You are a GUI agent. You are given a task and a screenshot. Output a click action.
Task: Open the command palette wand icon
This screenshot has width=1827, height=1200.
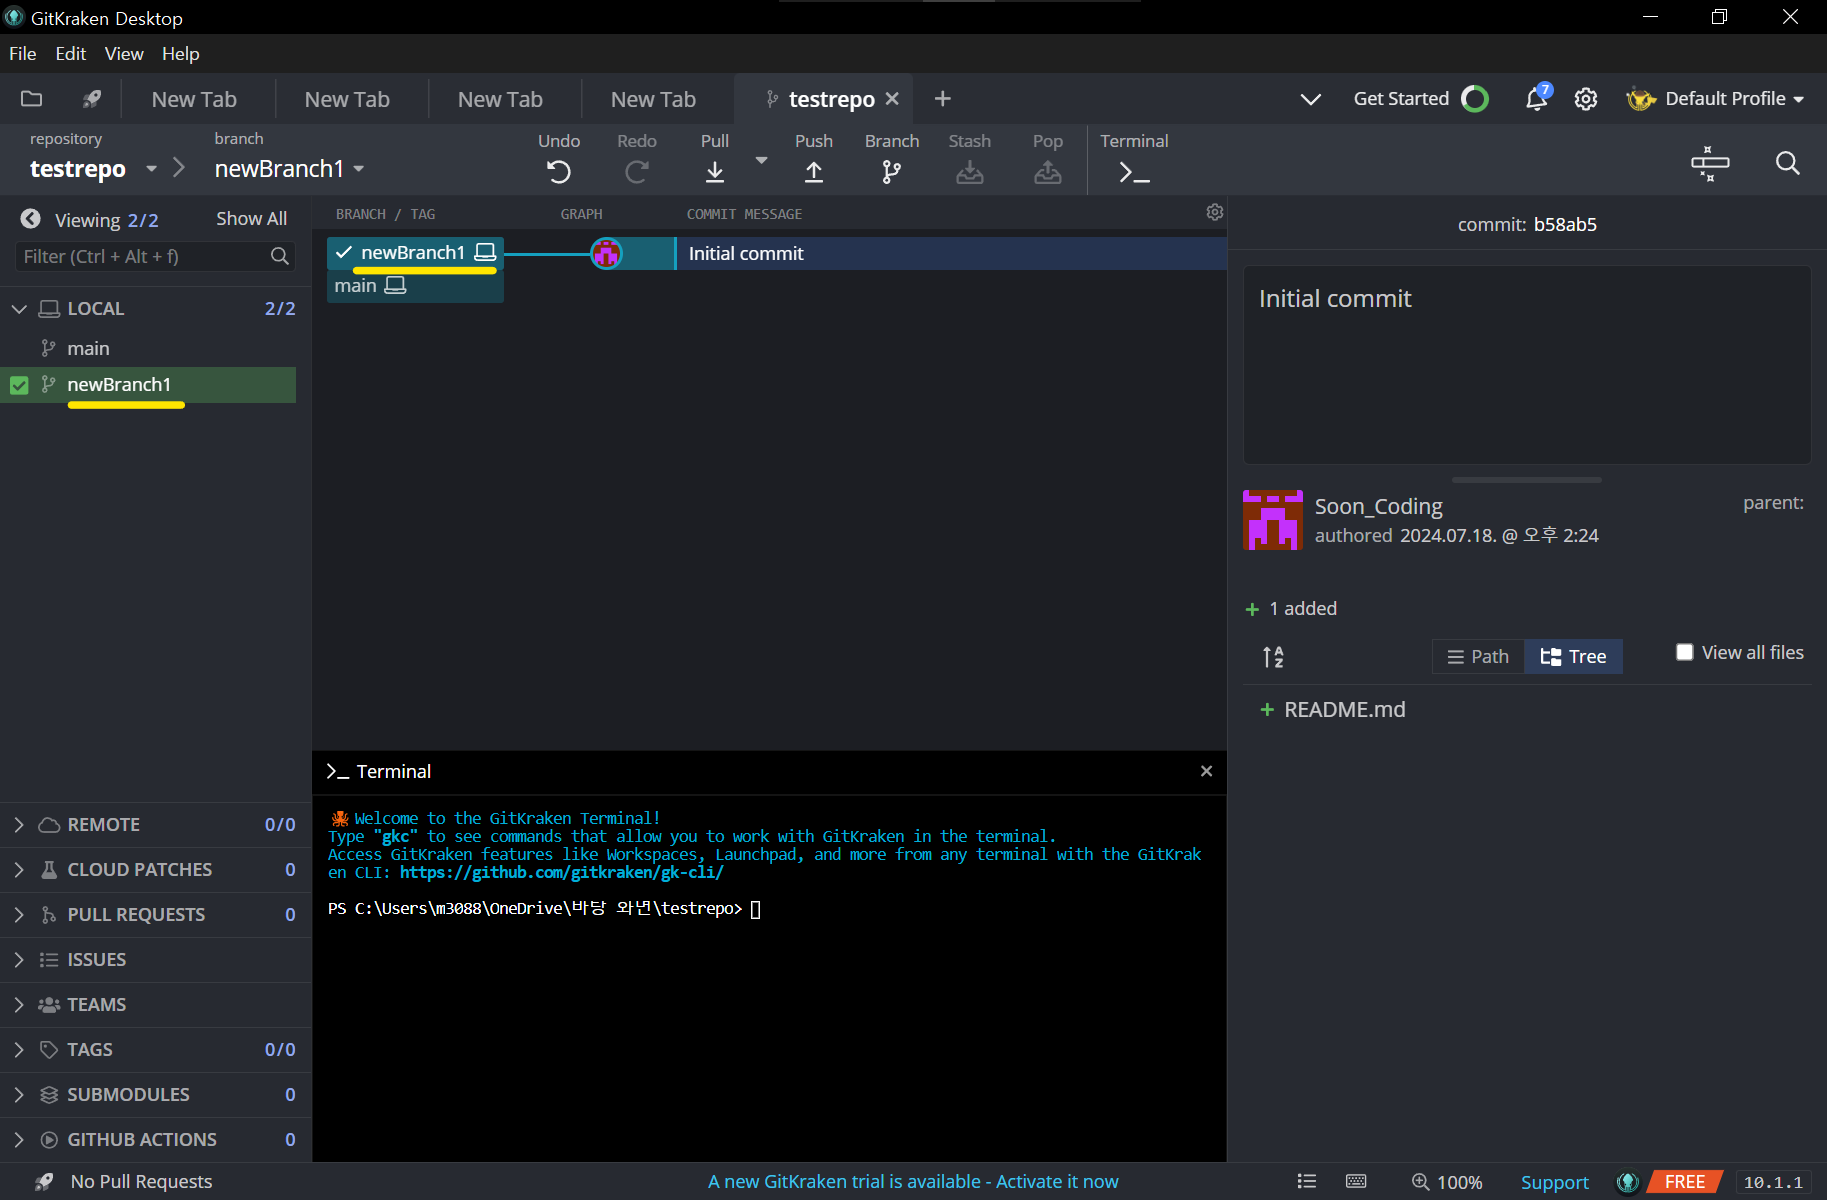(1710, 163)
